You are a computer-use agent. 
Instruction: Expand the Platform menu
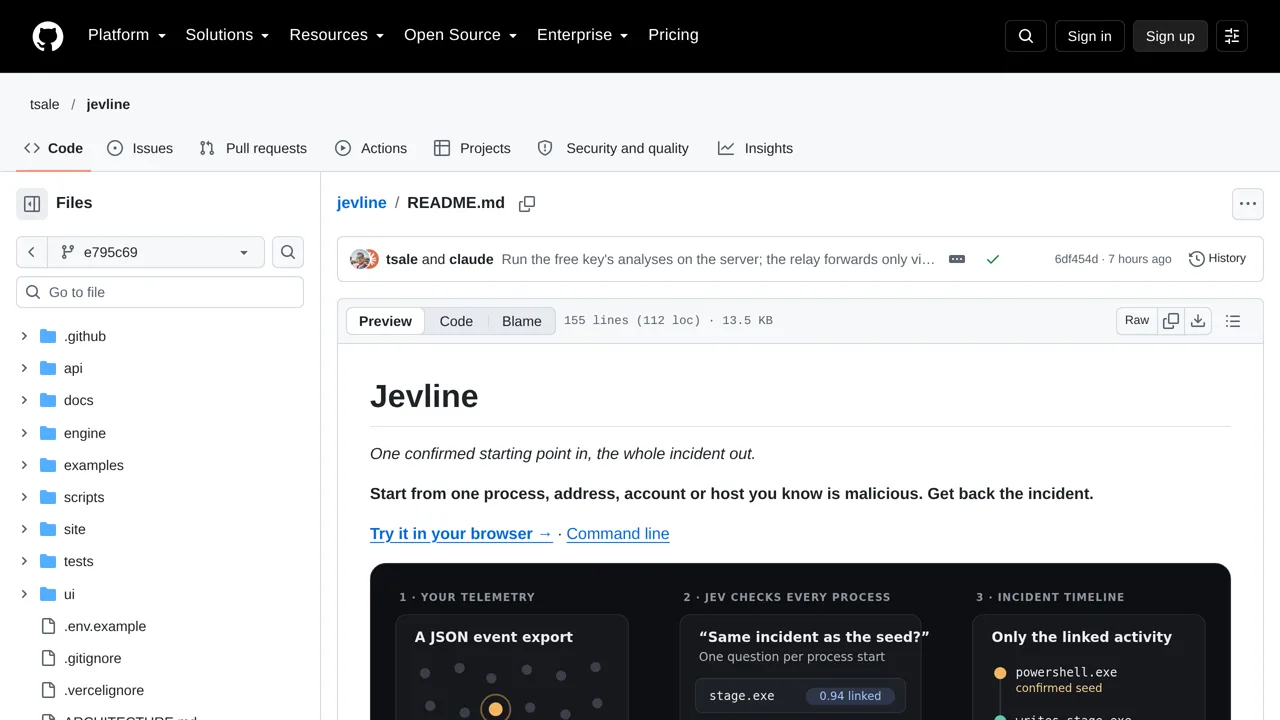click(127, 35)
